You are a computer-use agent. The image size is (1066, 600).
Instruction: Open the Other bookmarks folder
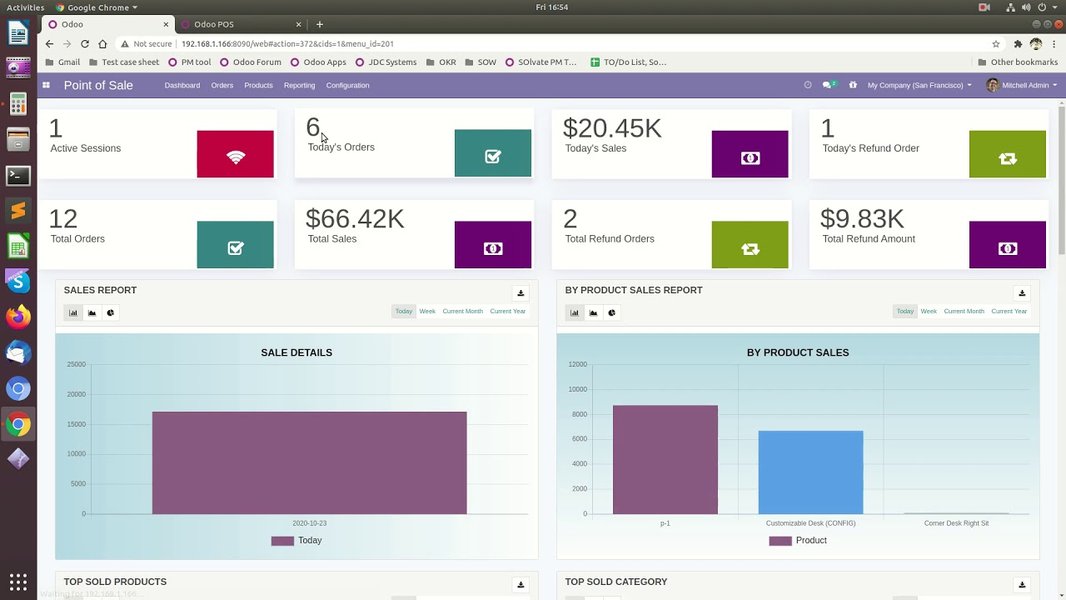coord(1018,62)
